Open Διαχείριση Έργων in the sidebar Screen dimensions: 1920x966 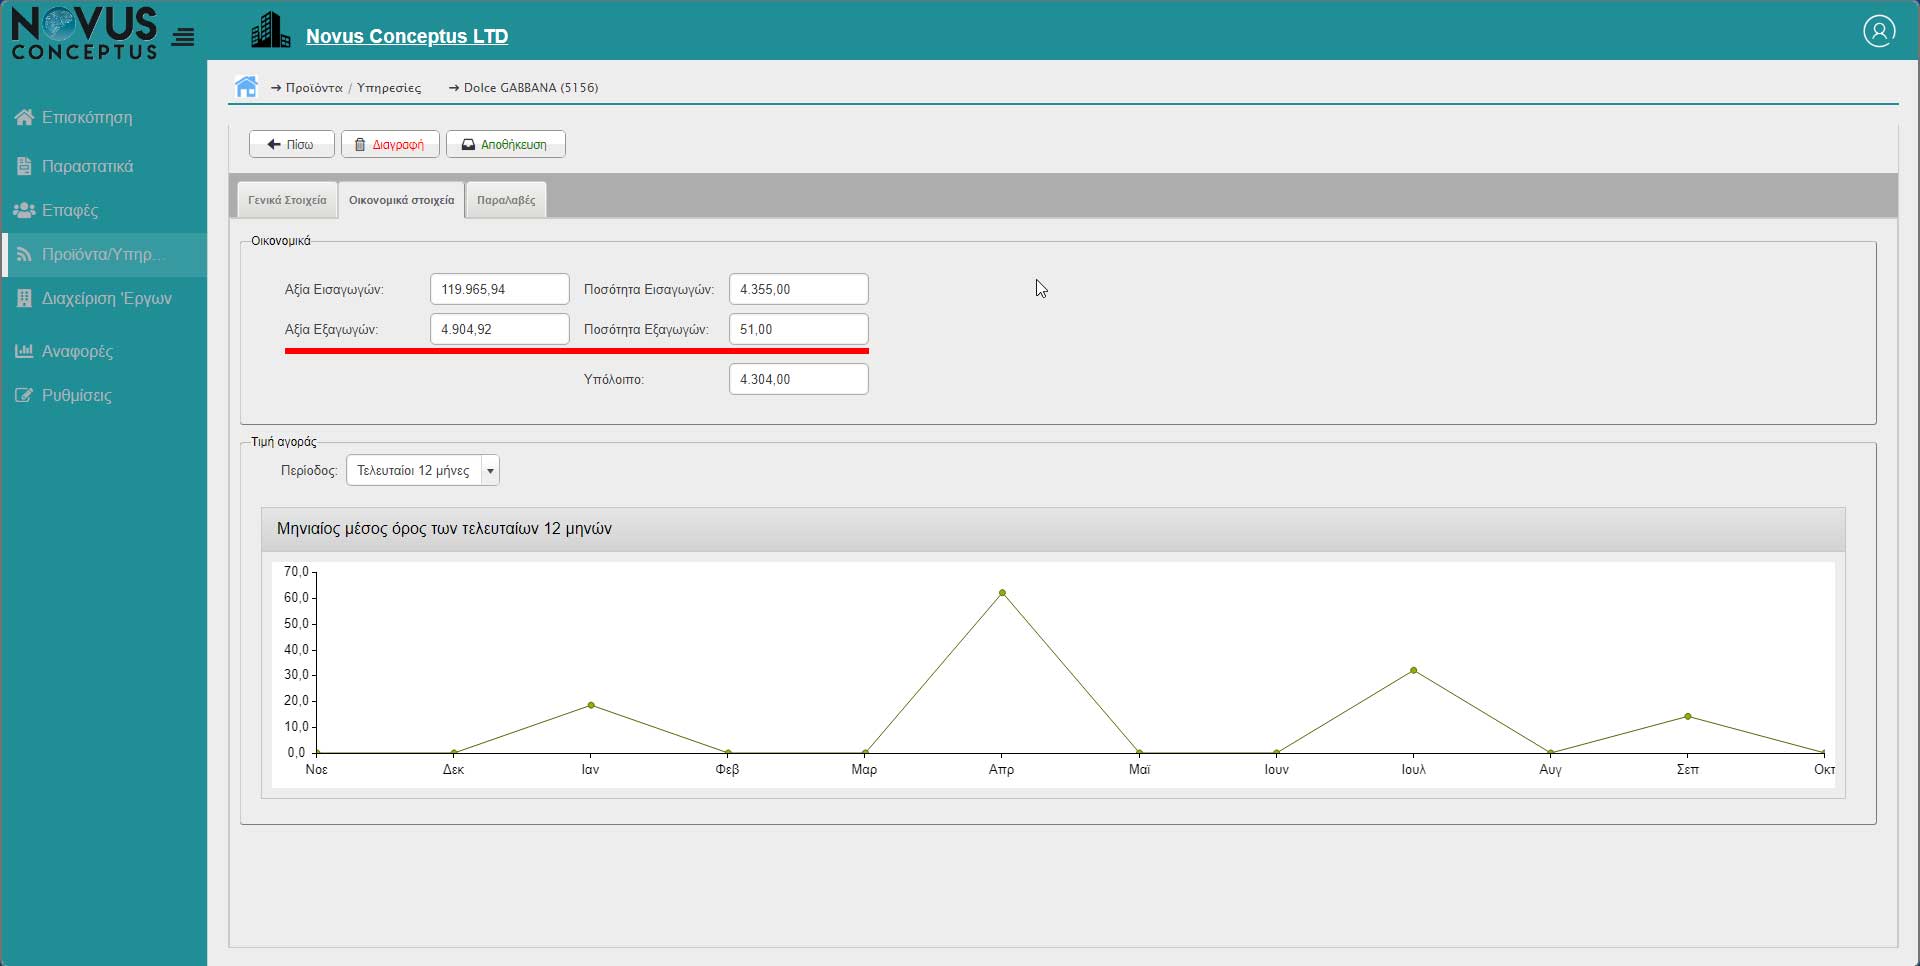(106, 299)
